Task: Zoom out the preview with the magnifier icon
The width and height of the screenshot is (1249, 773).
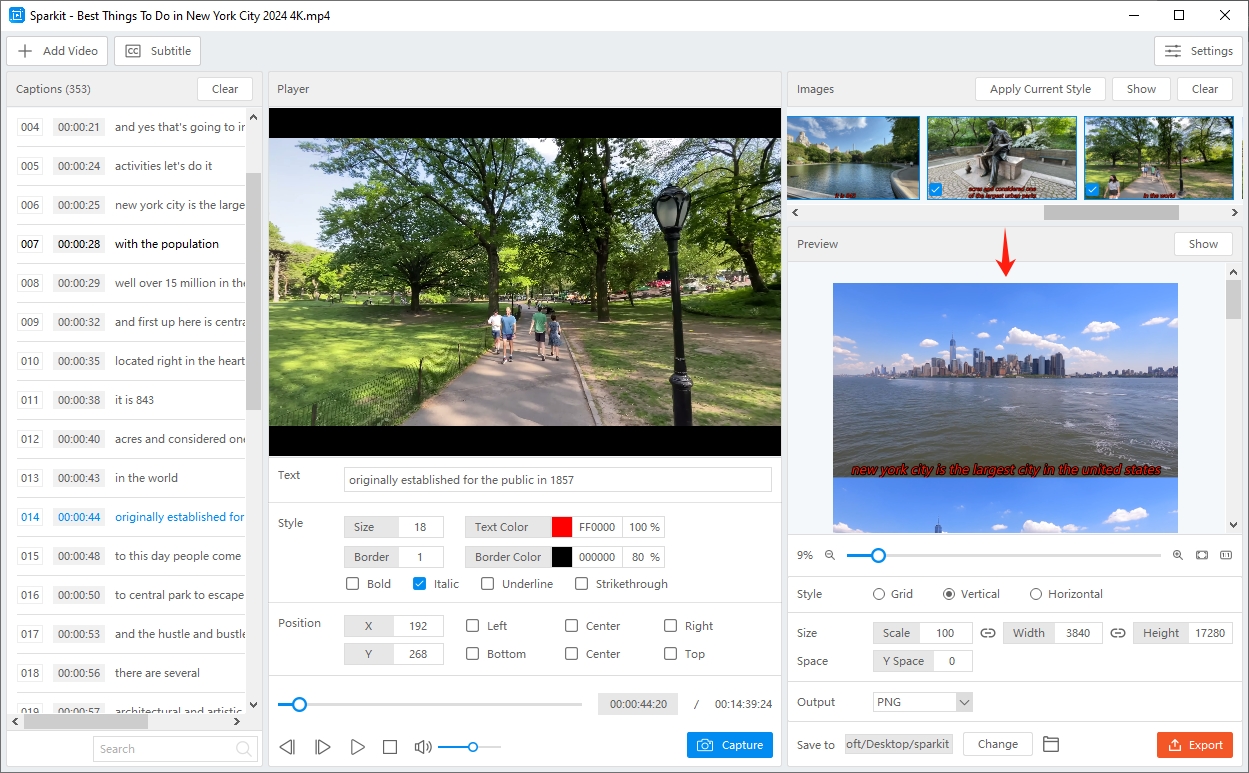Action: 830,555
